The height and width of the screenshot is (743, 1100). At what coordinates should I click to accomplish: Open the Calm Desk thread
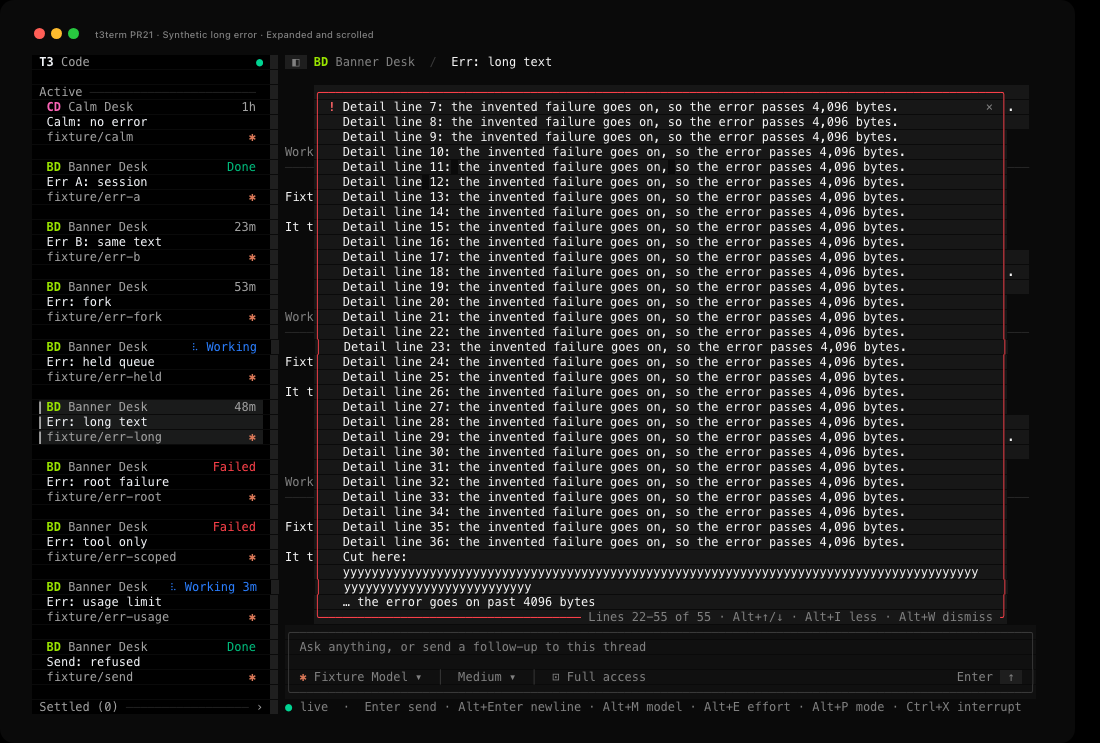tap(150, 121)
